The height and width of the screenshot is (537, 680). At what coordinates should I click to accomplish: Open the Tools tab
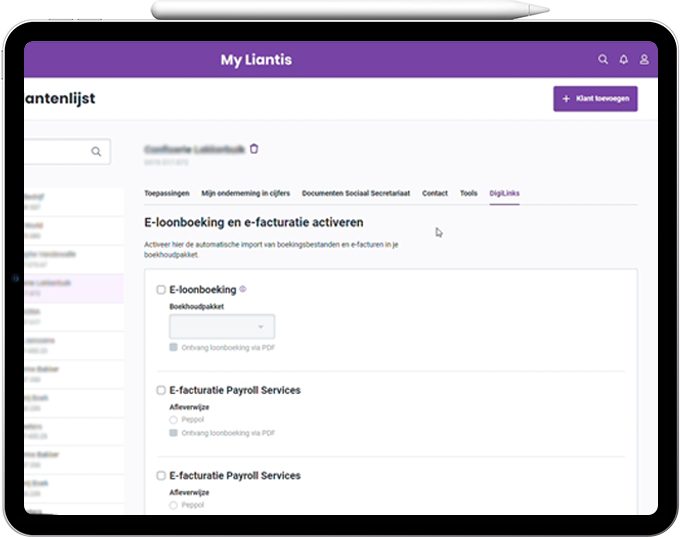point(468,193)
